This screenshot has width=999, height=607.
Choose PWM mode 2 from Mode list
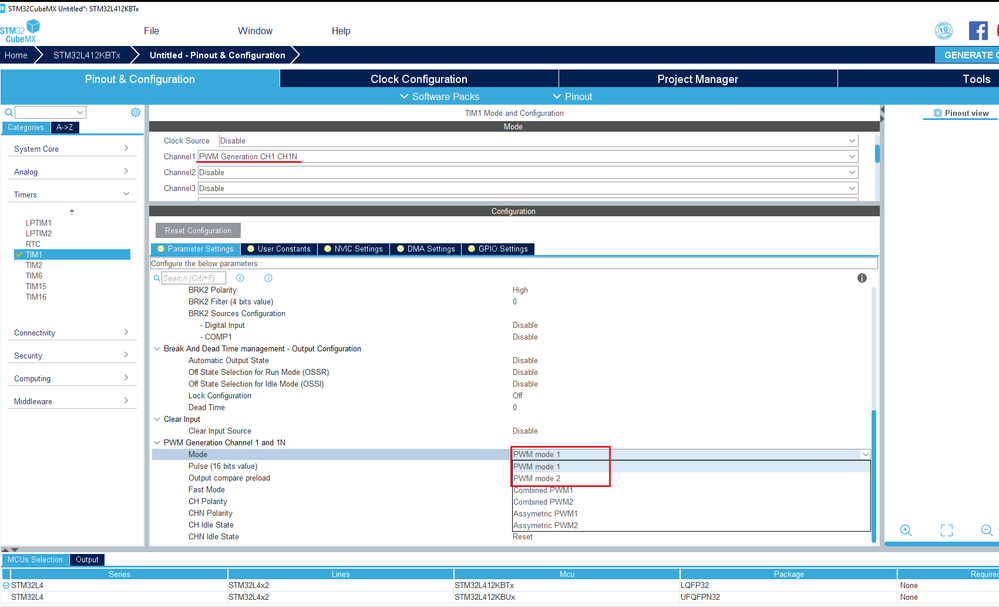pyautogui.click(x=691, y=478)
